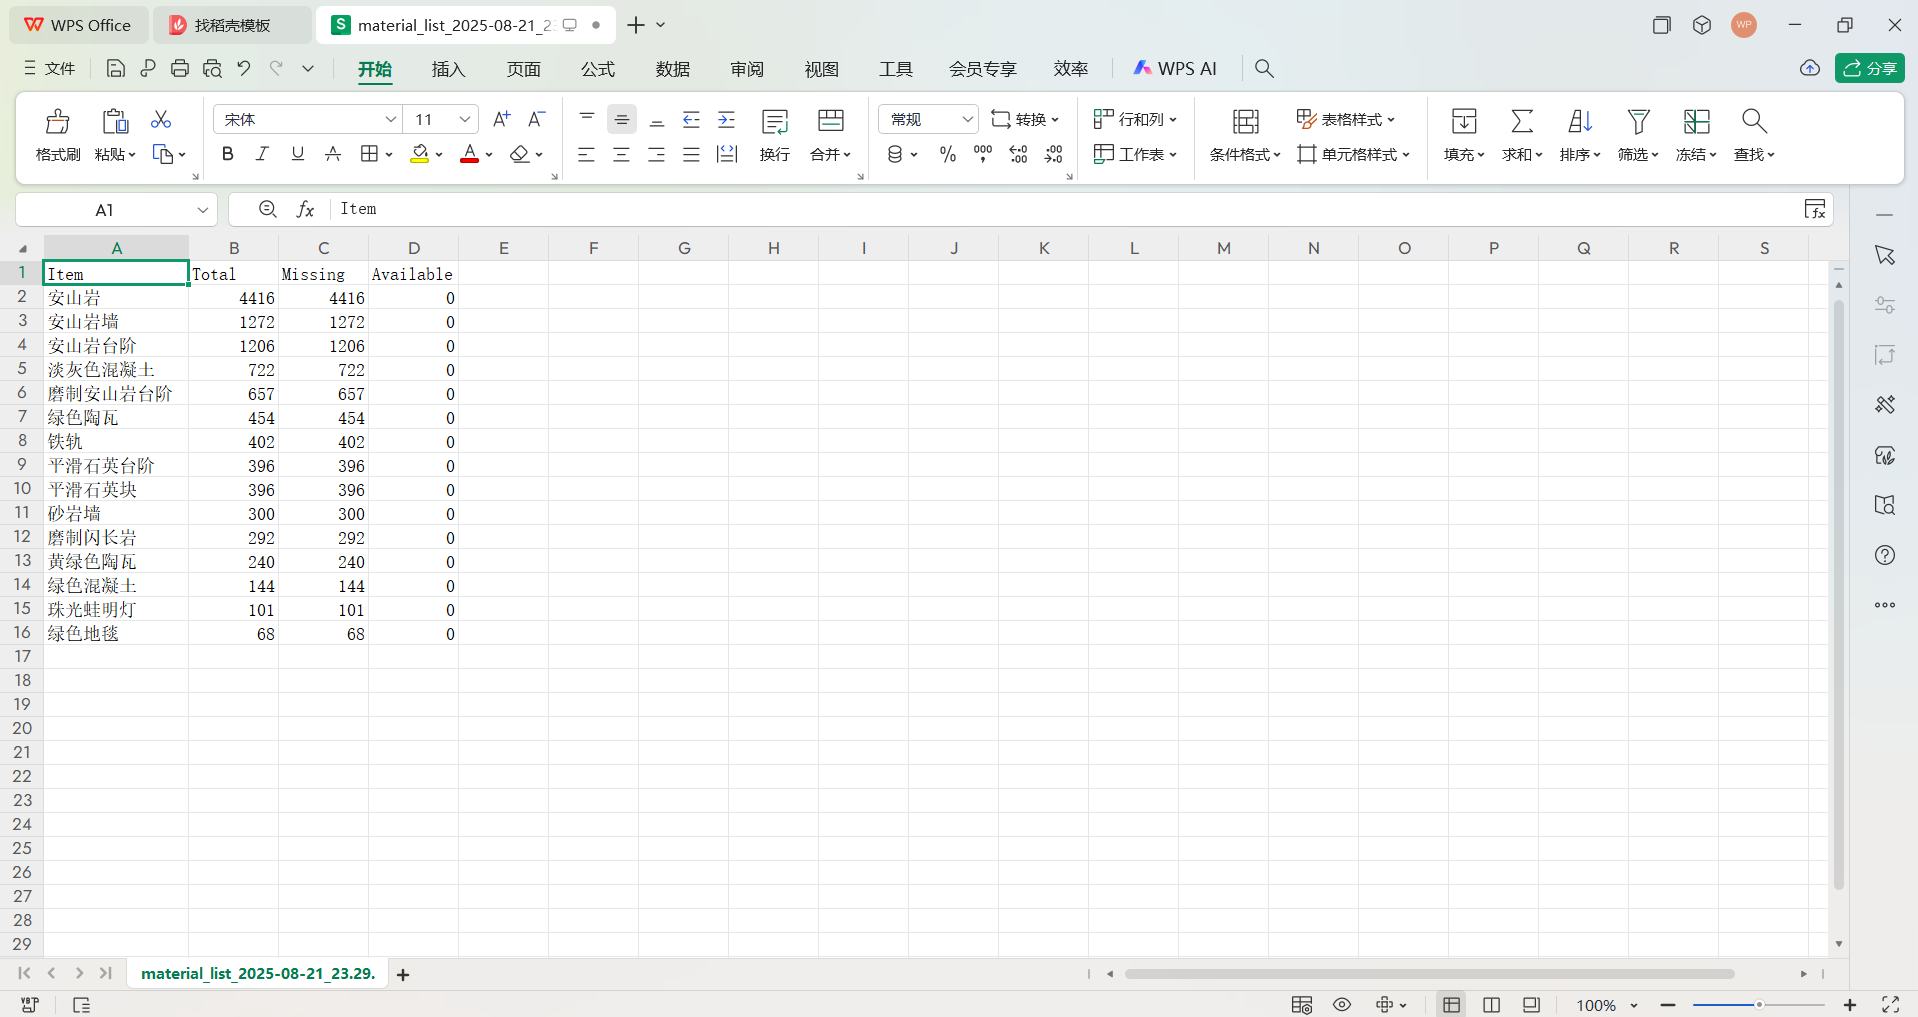Switch to the 找稻壳模板 tab
This screenshot has height=1017, width=1918.
pos(232,25)
